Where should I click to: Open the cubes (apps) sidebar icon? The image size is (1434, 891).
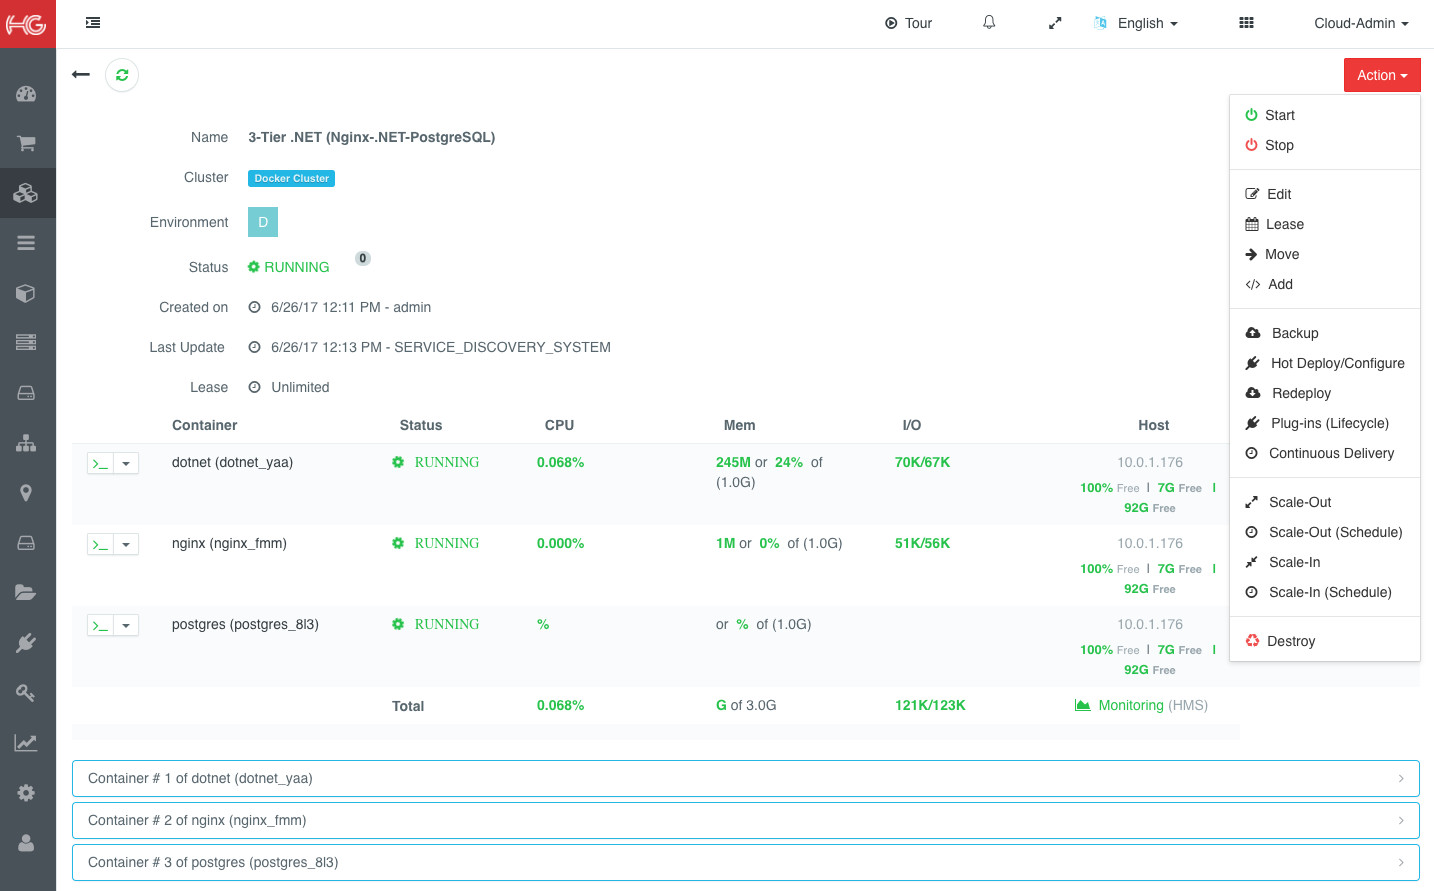pos(26,193)
